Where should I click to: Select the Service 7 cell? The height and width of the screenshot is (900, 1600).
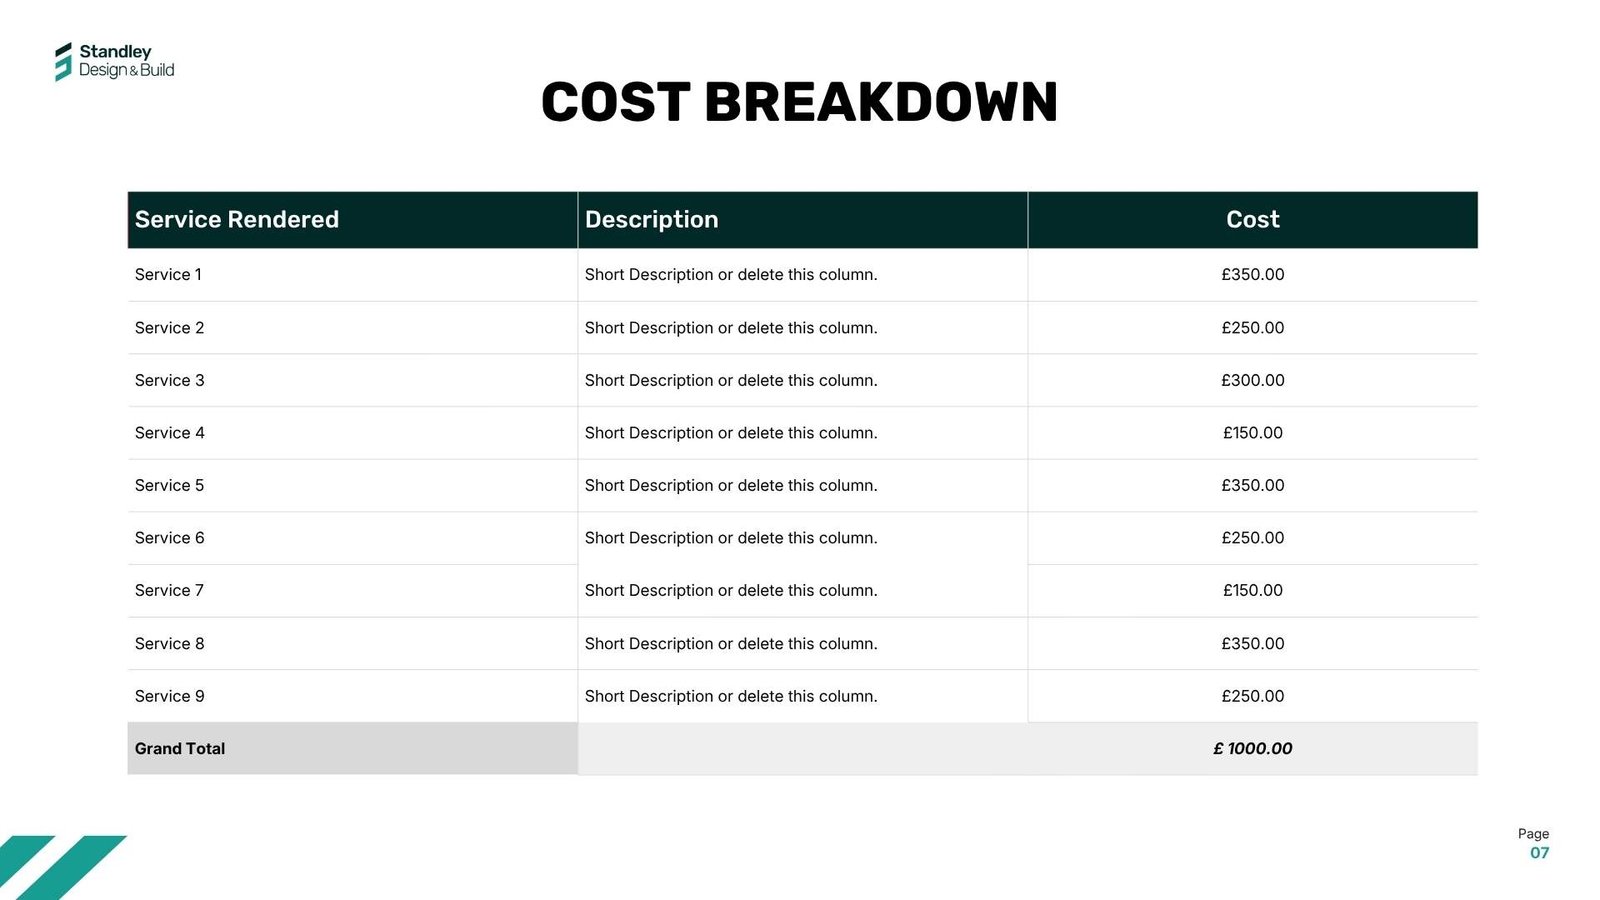169,590
